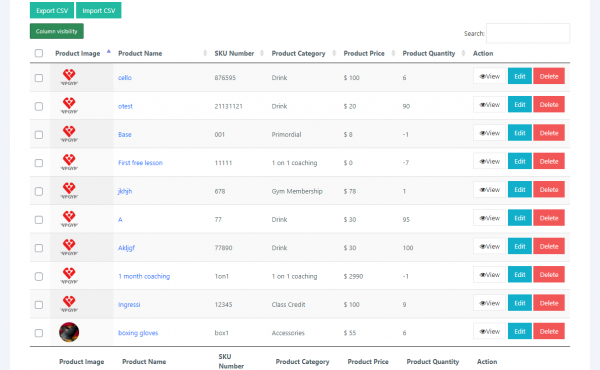This screenshot has height=370, width=600.
Task: Sort table by Product Category header
Action: pos(298,54)
